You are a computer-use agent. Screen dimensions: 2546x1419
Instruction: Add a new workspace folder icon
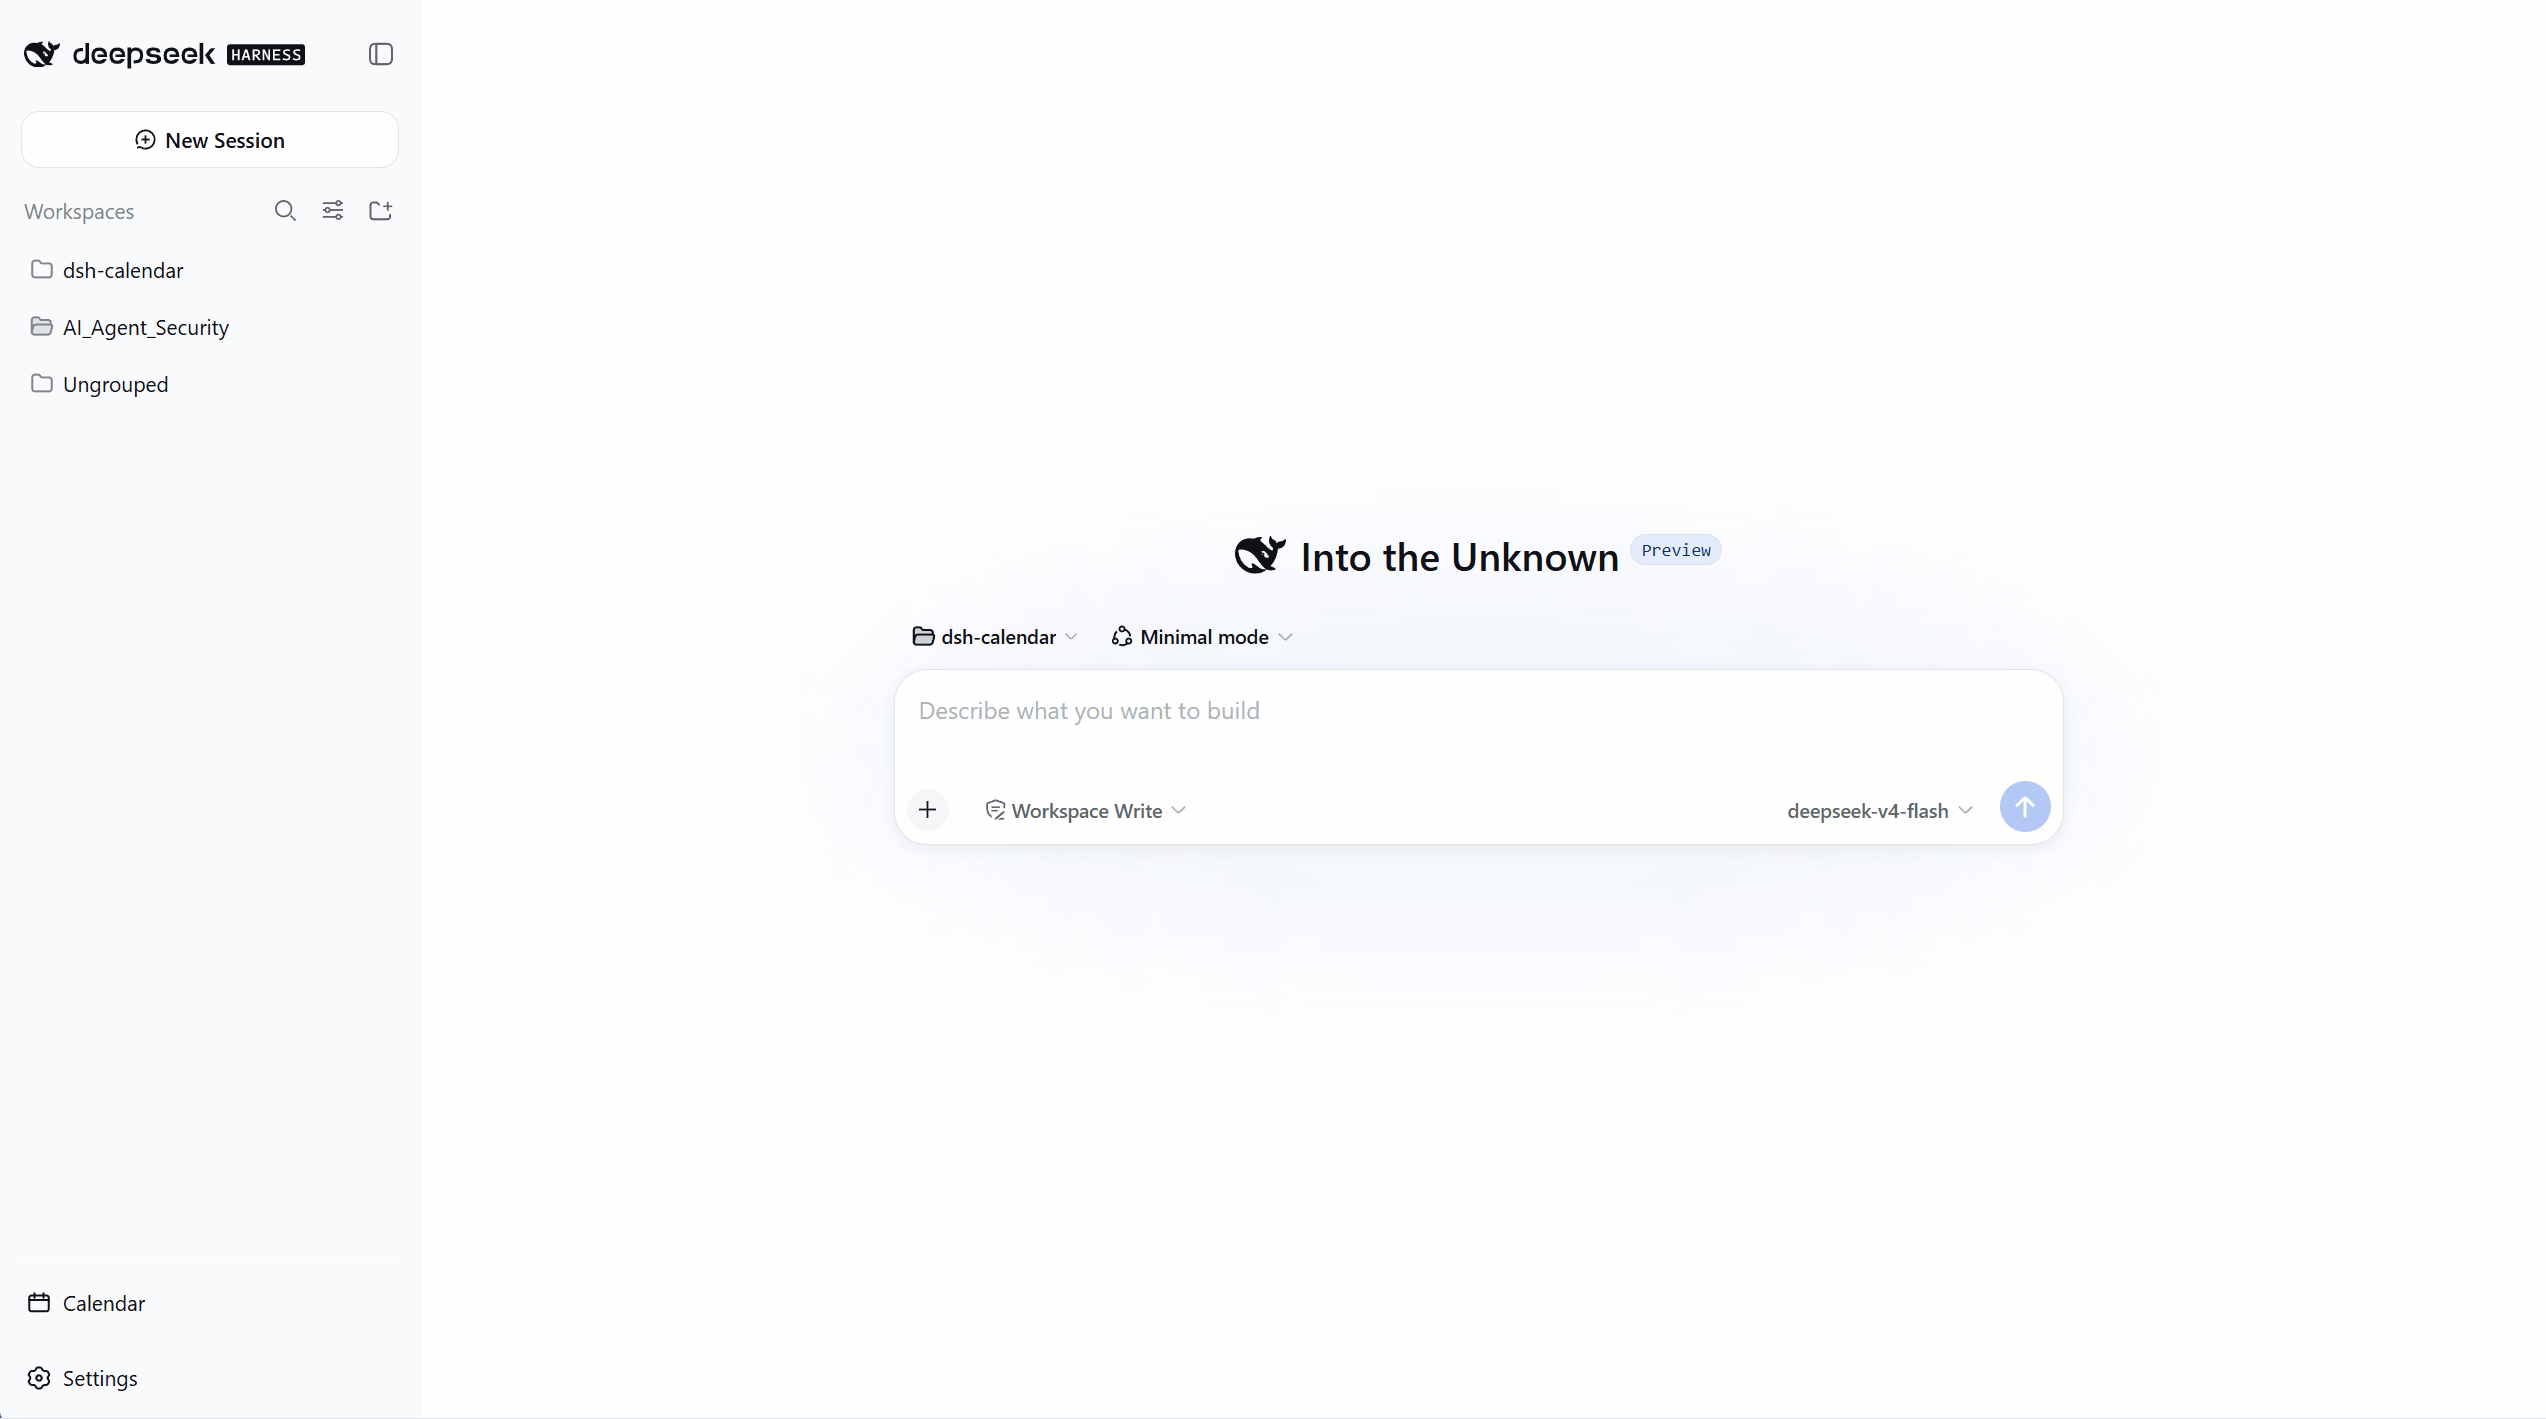click(380, 210)
